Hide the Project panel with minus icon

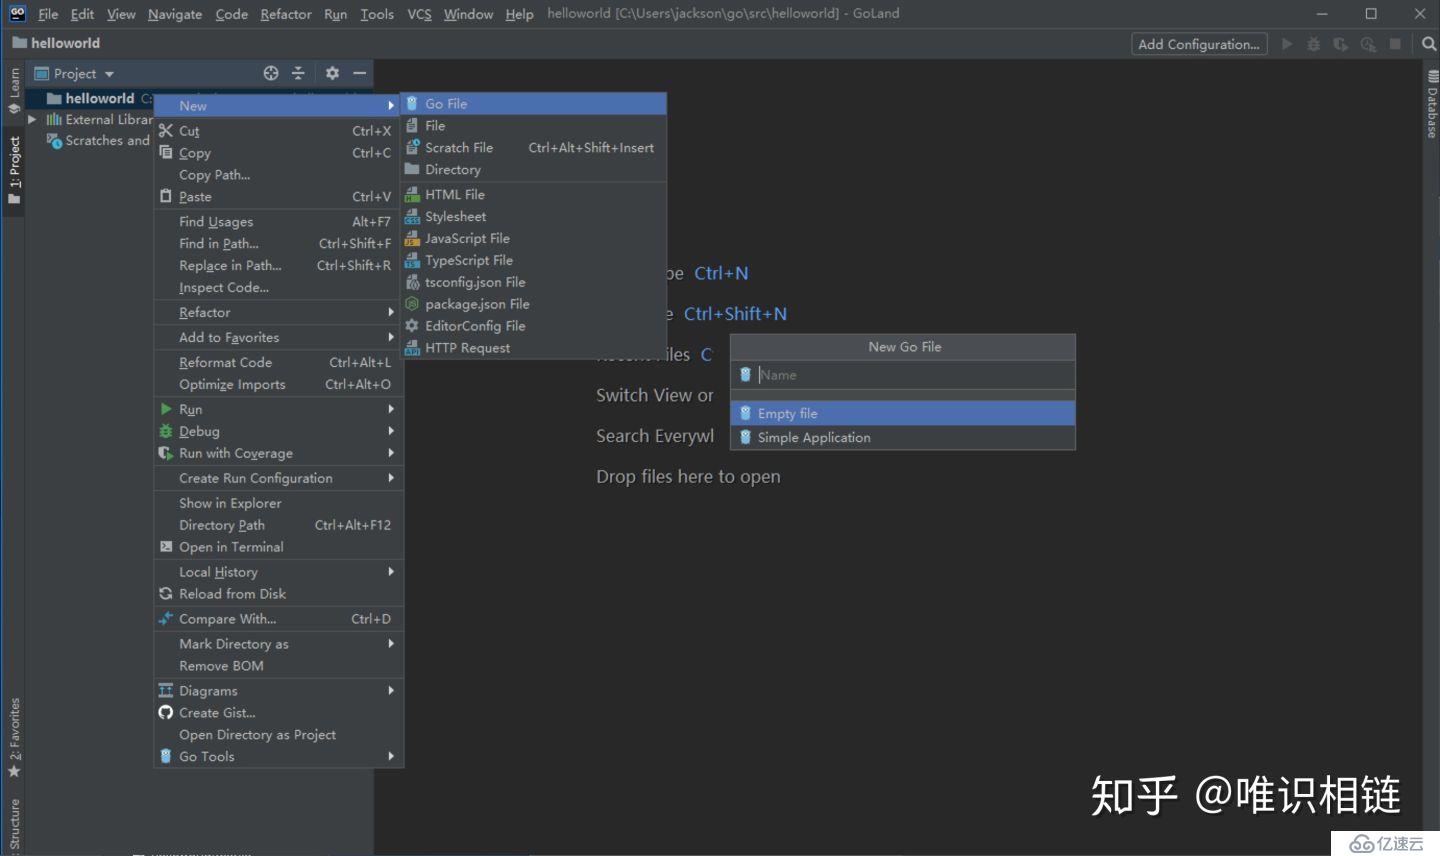pos(359,73)
